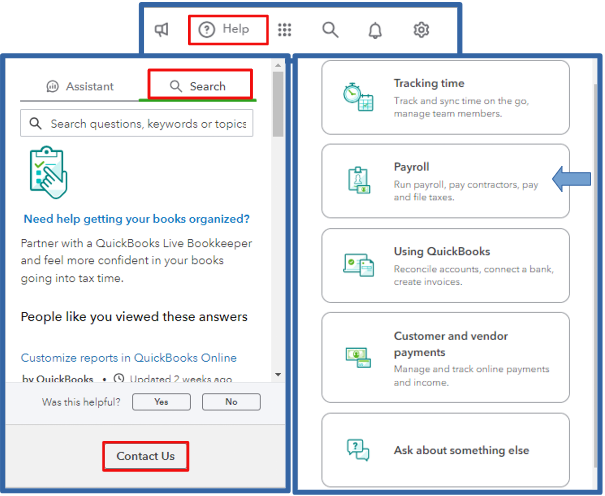
Task: Click the clipboard checklist illustration
Action: point(49,172)
